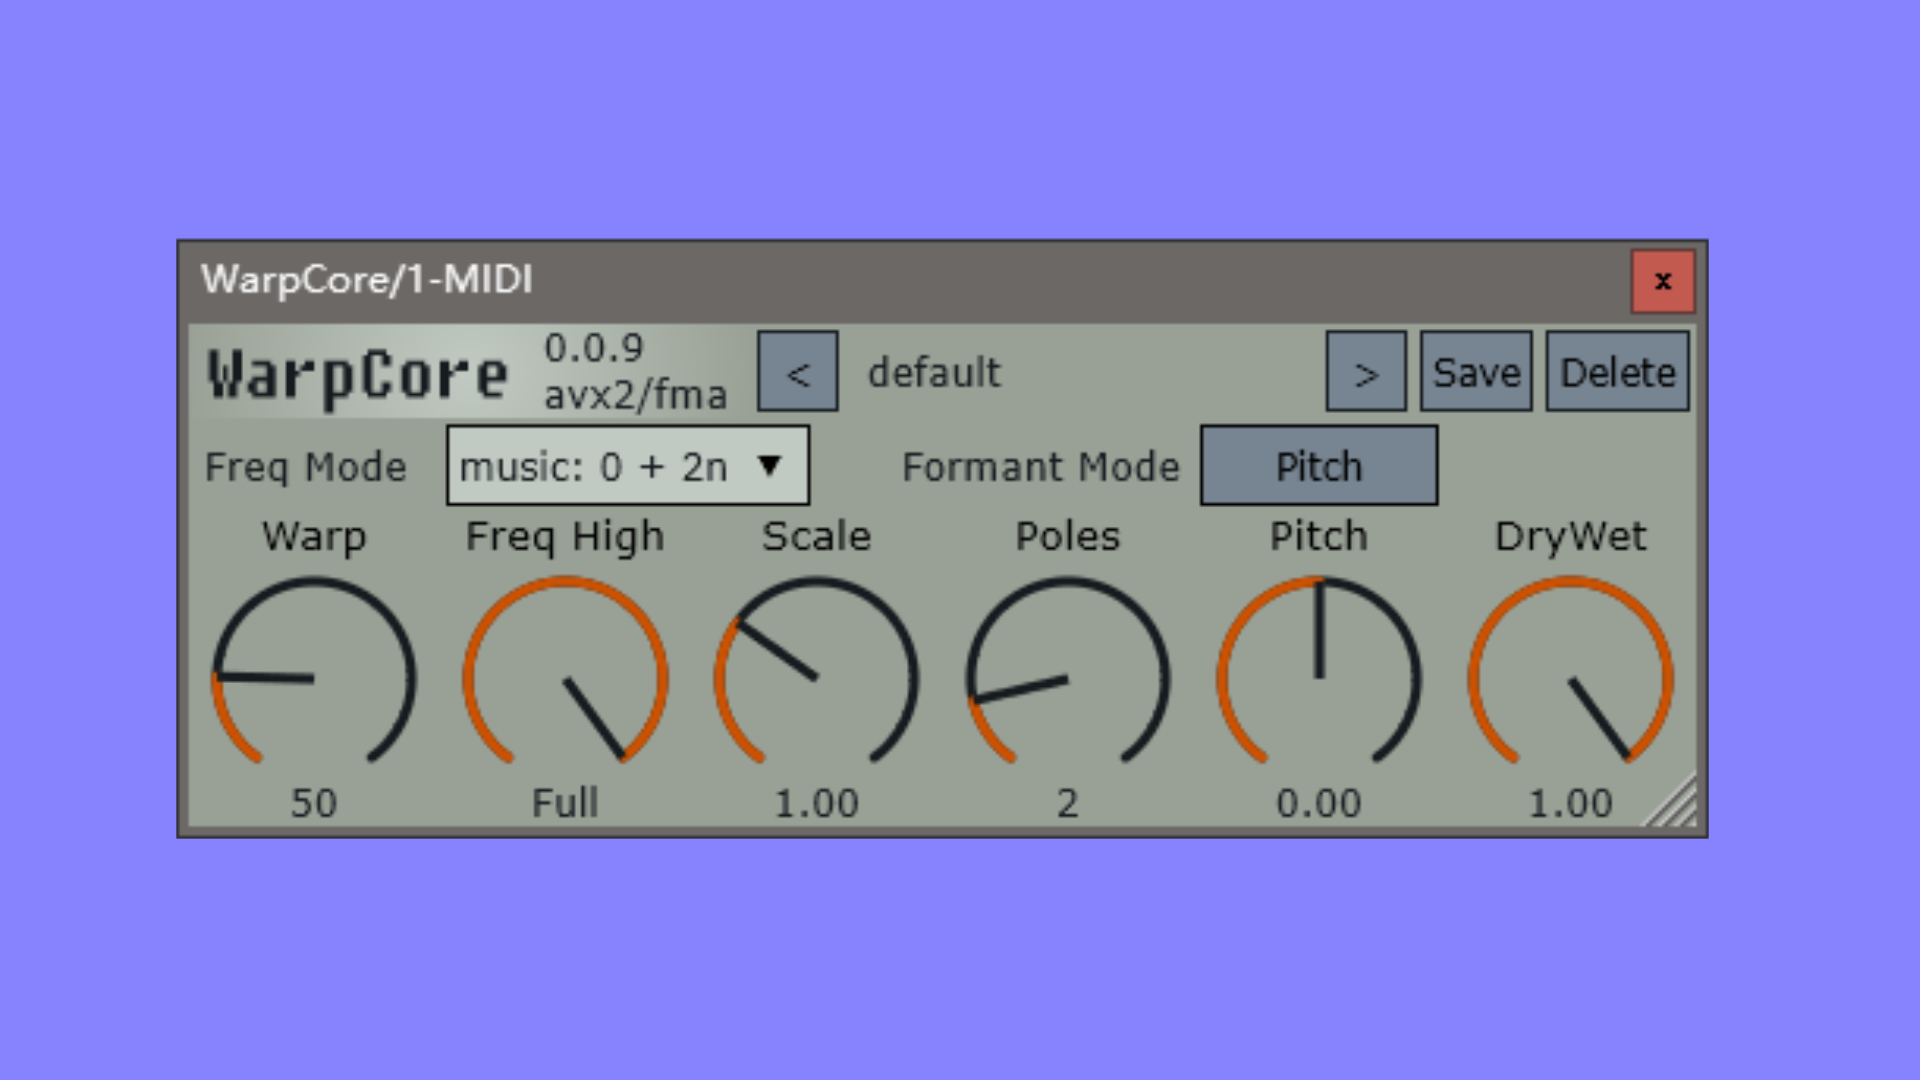Screen dimensions: 1920x1080
Task: Click the Scale knob
Action: click(x=817, y=678)
